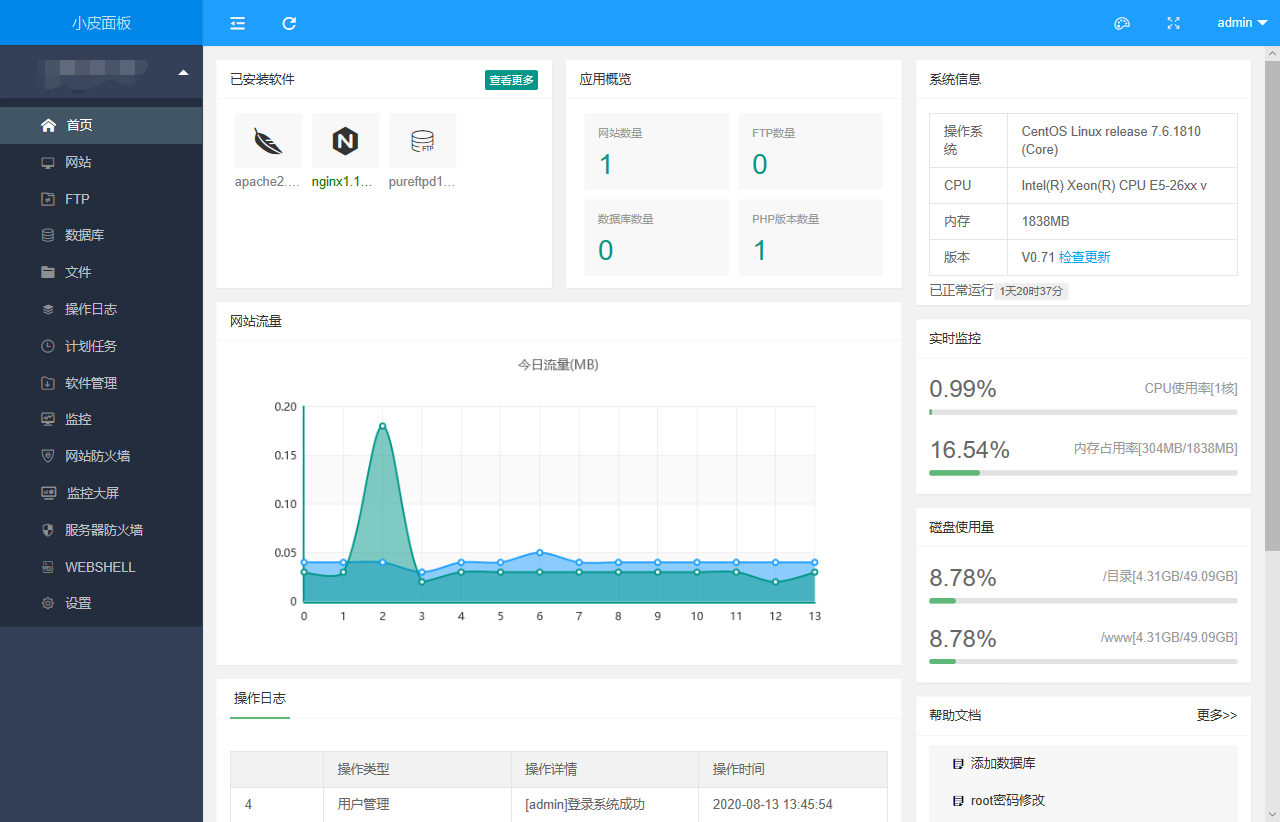This screenshot has width=1280, height=822.
Task: Click the 检查更新 link
Action: point(1084,257)
